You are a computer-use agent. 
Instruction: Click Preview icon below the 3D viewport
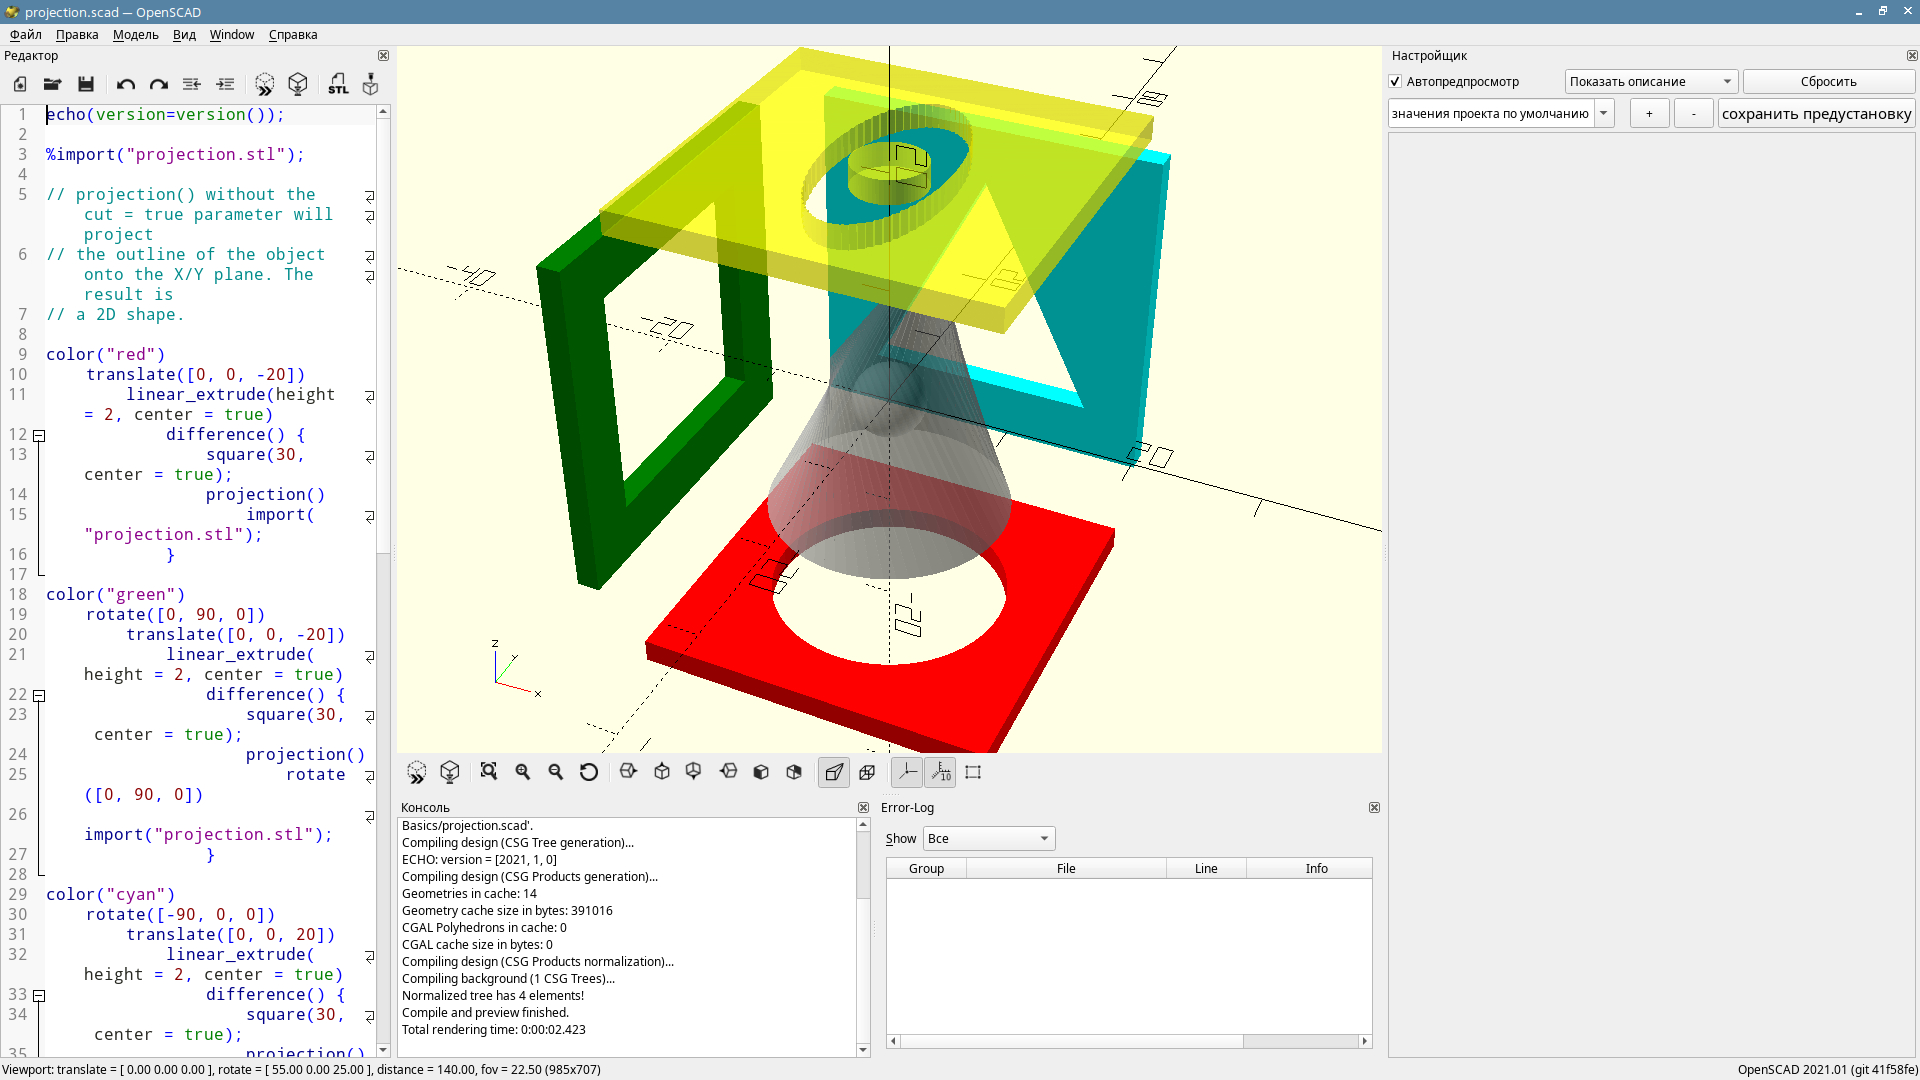(417, 772)
